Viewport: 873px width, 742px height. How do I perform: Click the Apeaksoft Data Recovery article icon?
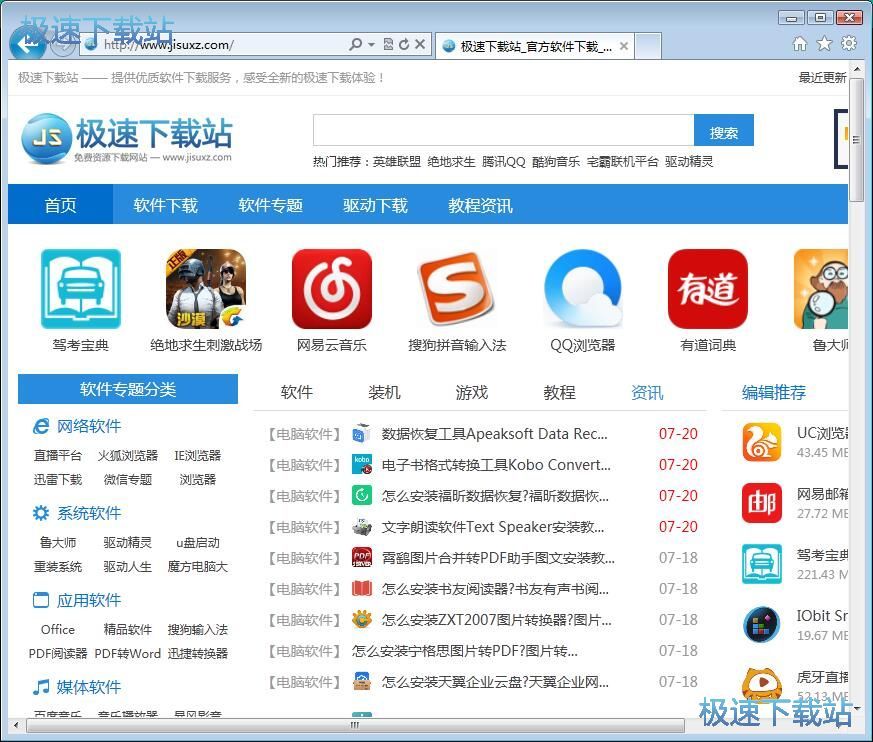362,433
